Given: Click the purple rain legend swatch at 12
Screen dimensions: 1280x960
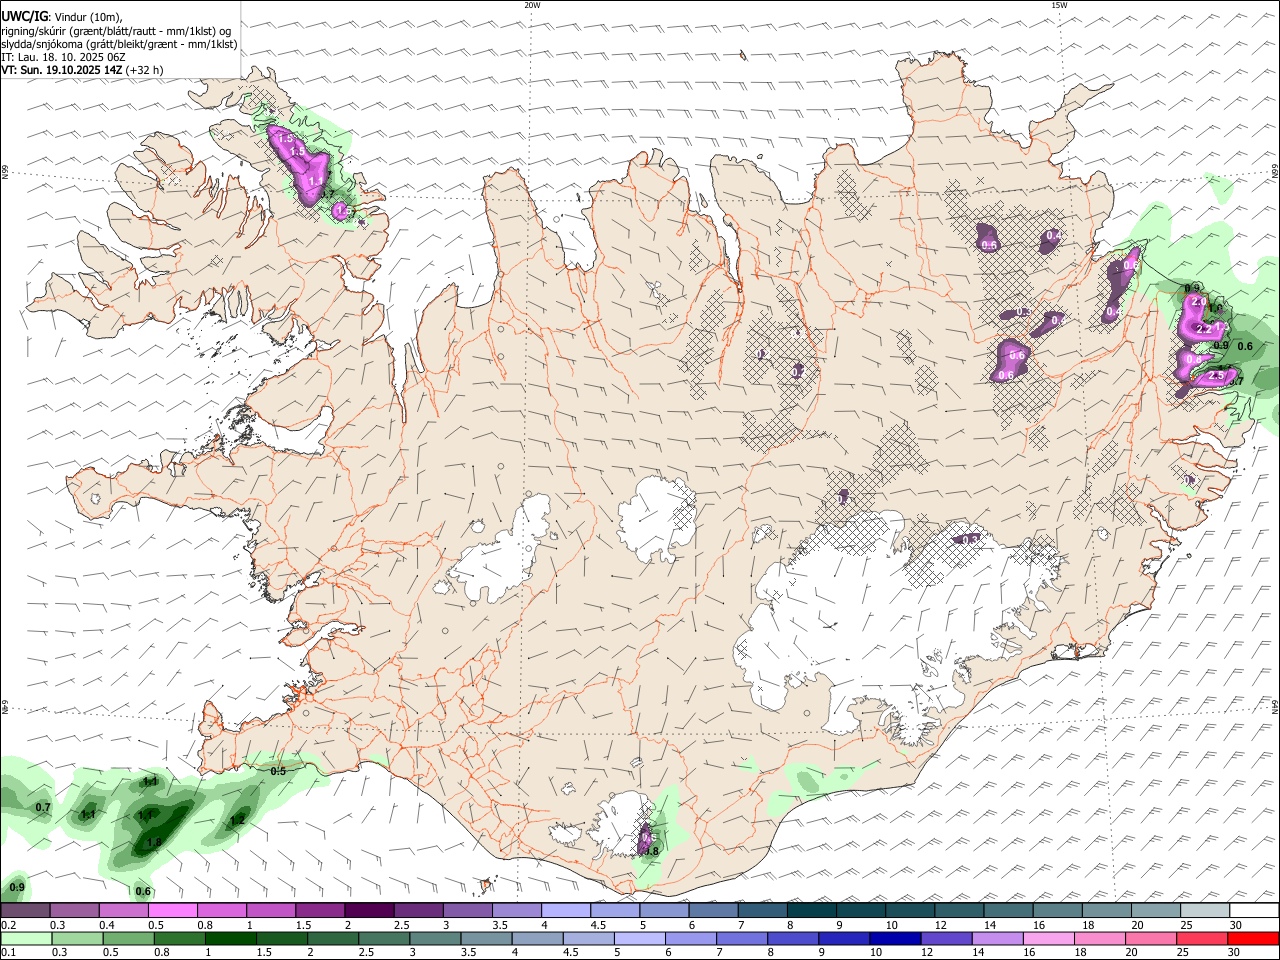Looking at the screenshot, I should coord(946,939).
